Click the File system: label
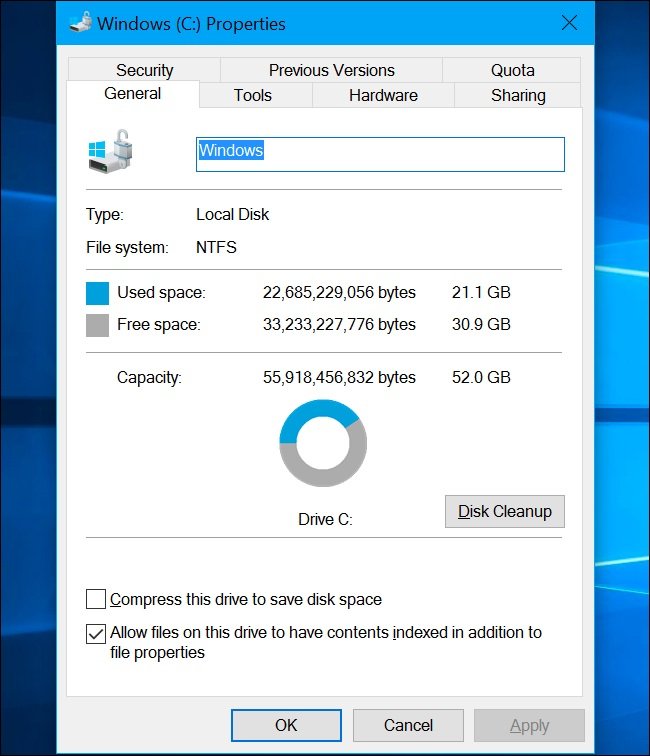 pos(127,247)
